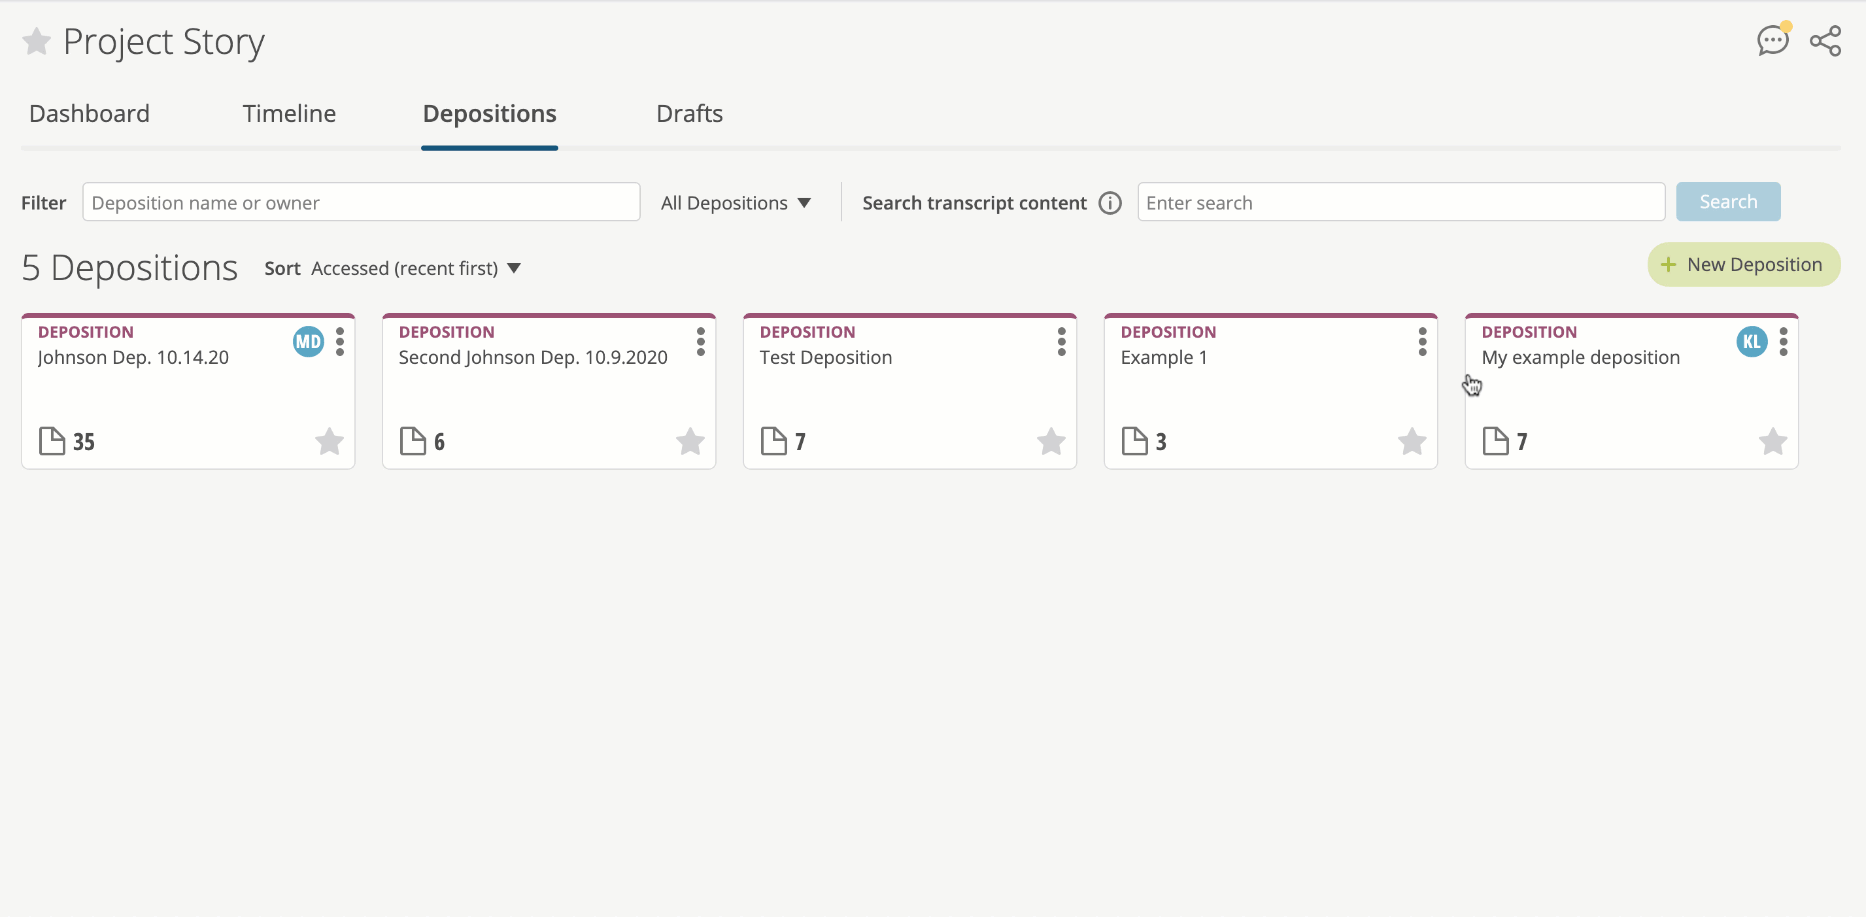
Task: Star the Test Deposition card
Action: click(x=1051, y=441)
